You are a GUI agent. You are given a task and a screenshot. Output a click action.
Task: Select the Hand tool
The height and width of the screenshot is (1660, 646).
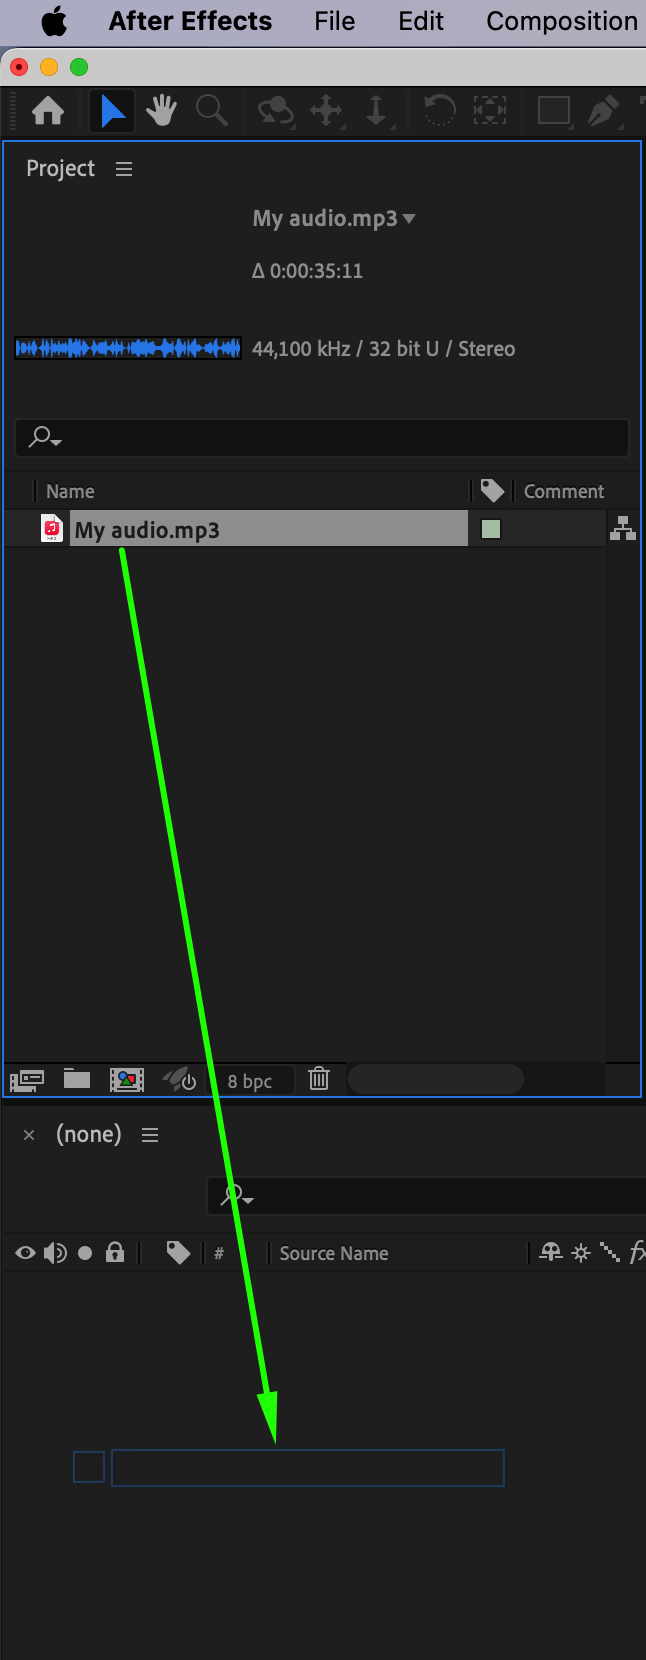[x=161, y=111]
